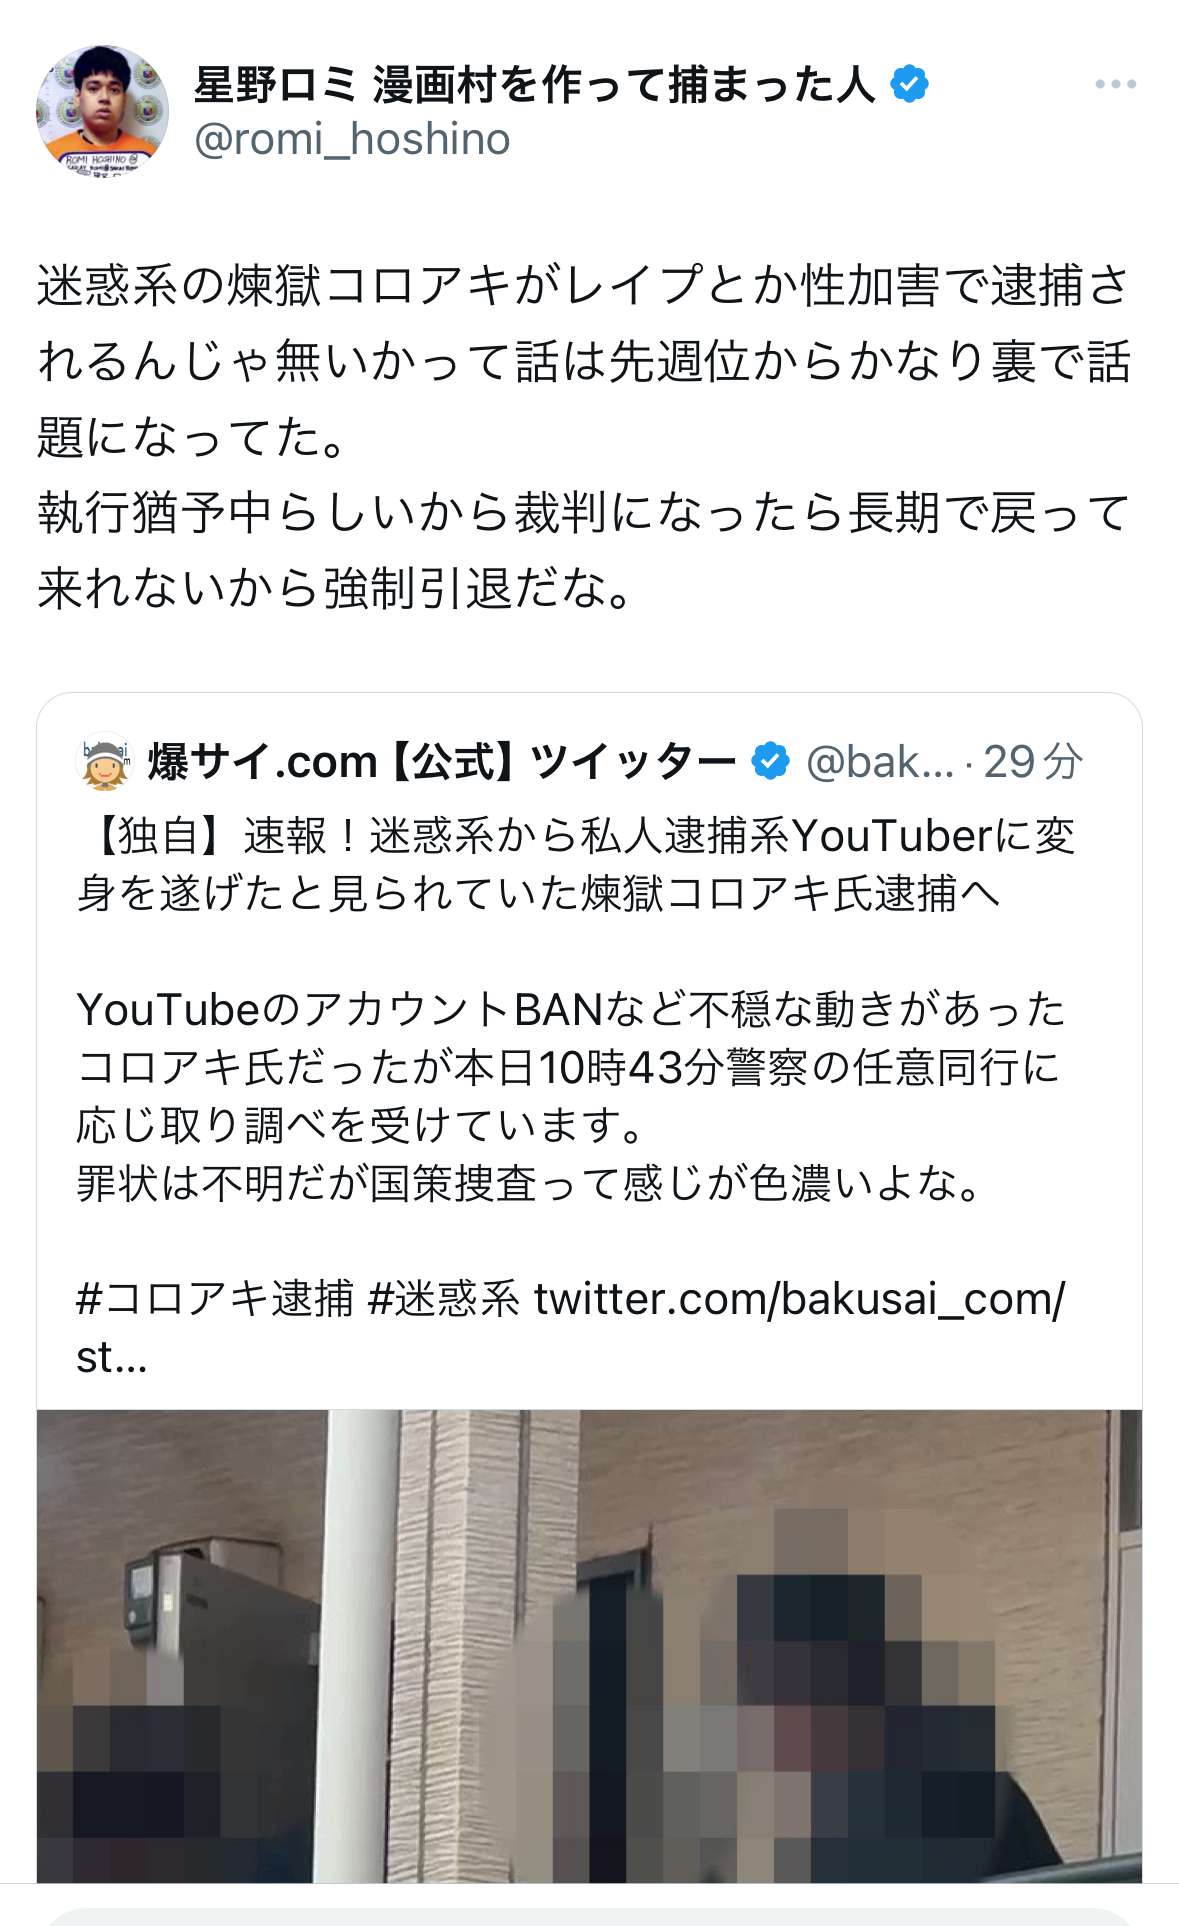
Task: Tap the line 罪状は不明だが国策捜査って感じ
Action: click(x=530, y=1183)
